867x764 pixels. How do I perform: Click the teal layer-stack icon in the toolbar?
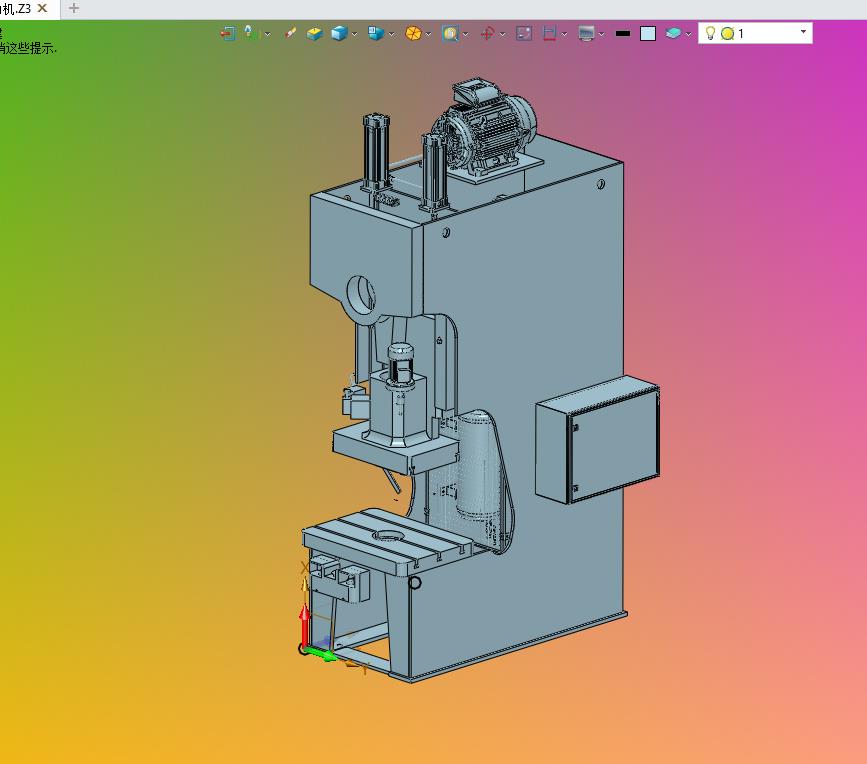click(673, 34)
